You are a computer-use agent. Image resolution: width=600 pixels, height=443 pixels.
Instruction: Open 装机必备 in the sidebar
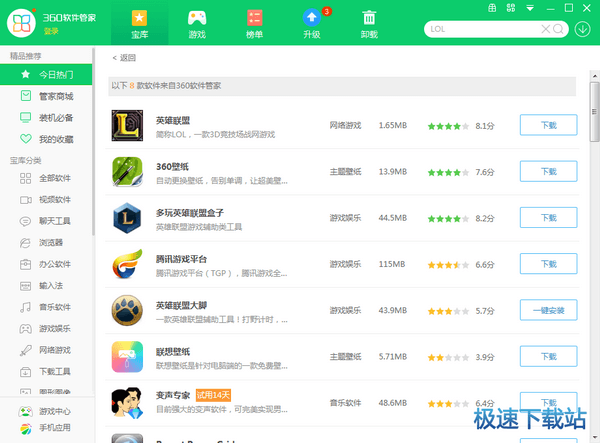pyautogui.click(x=46, y=117)
